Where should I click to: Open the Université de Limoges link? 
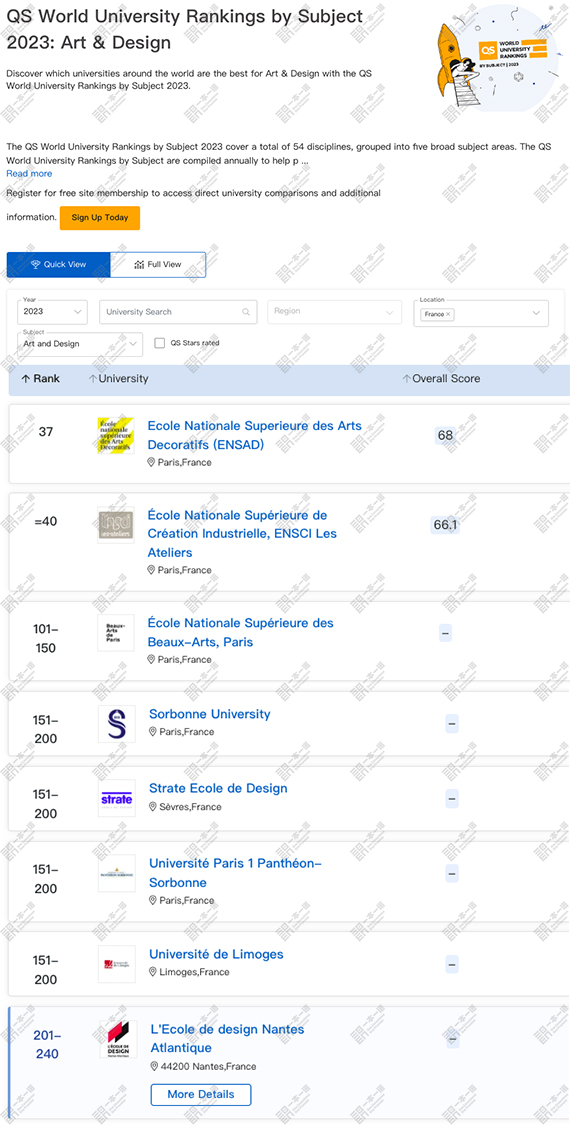(216, 955)
